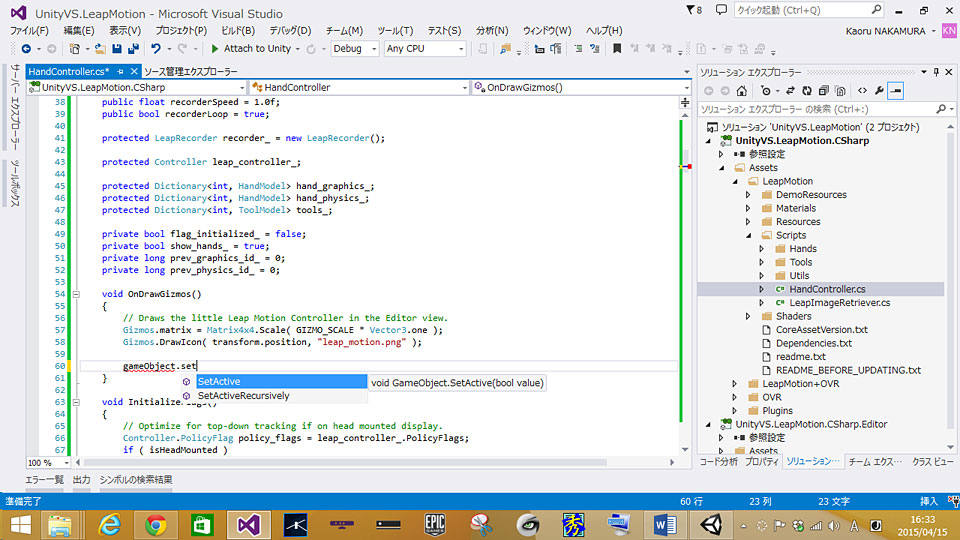Comment out selected lines toolbar icon
Image resolution: width=960 pixels, height=540 pixels.
tap(578, 48)
